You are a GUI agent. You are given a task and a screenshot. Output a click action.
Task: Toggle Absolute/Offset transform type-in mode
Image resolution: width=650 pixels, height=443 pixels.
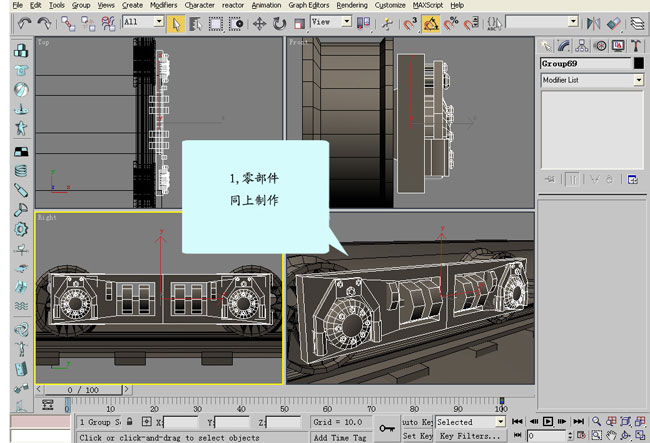point(146,422)
